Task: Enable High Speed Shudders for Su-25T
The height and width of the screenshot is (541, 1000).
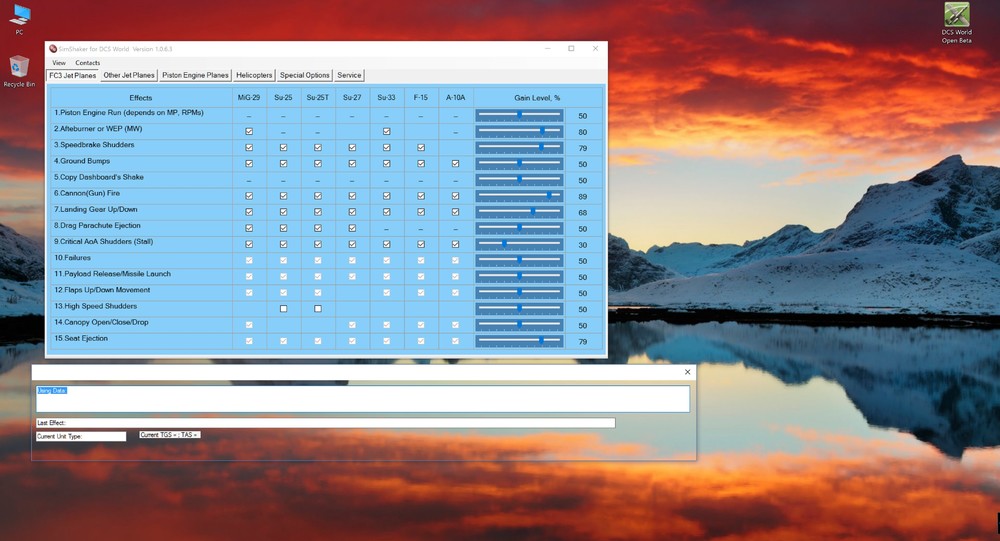Action: pos(318,309)
